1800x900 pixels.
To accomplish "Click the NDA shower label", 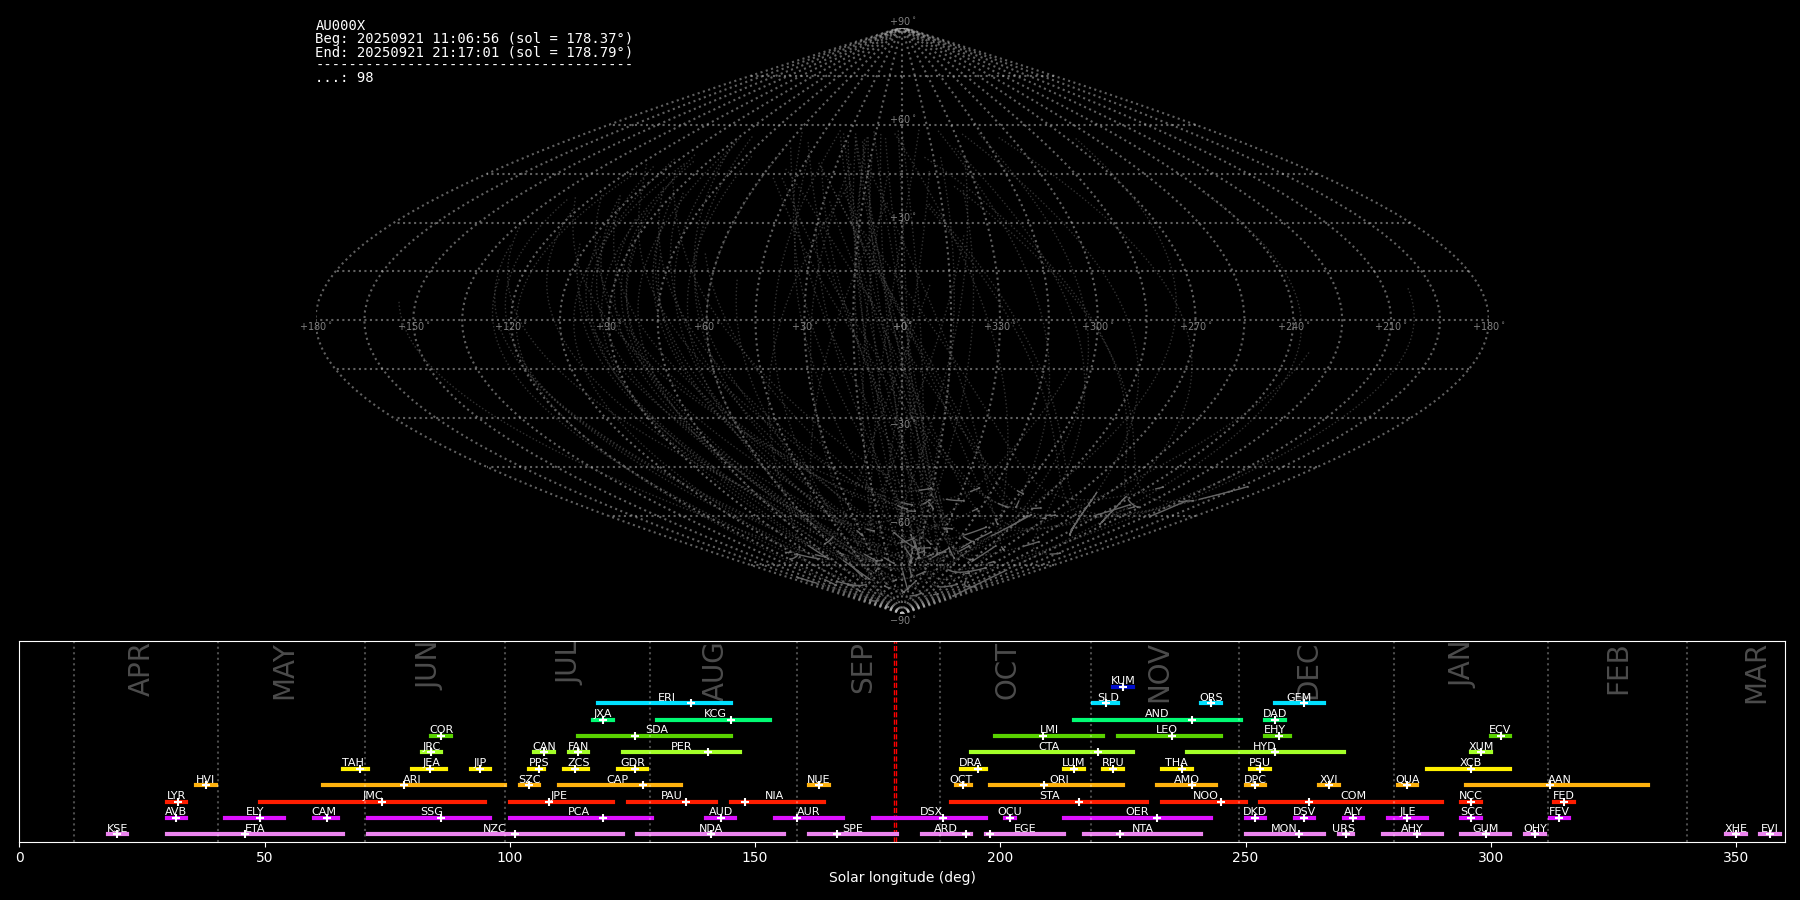I will pyautogui.click(x=710, y=829).
